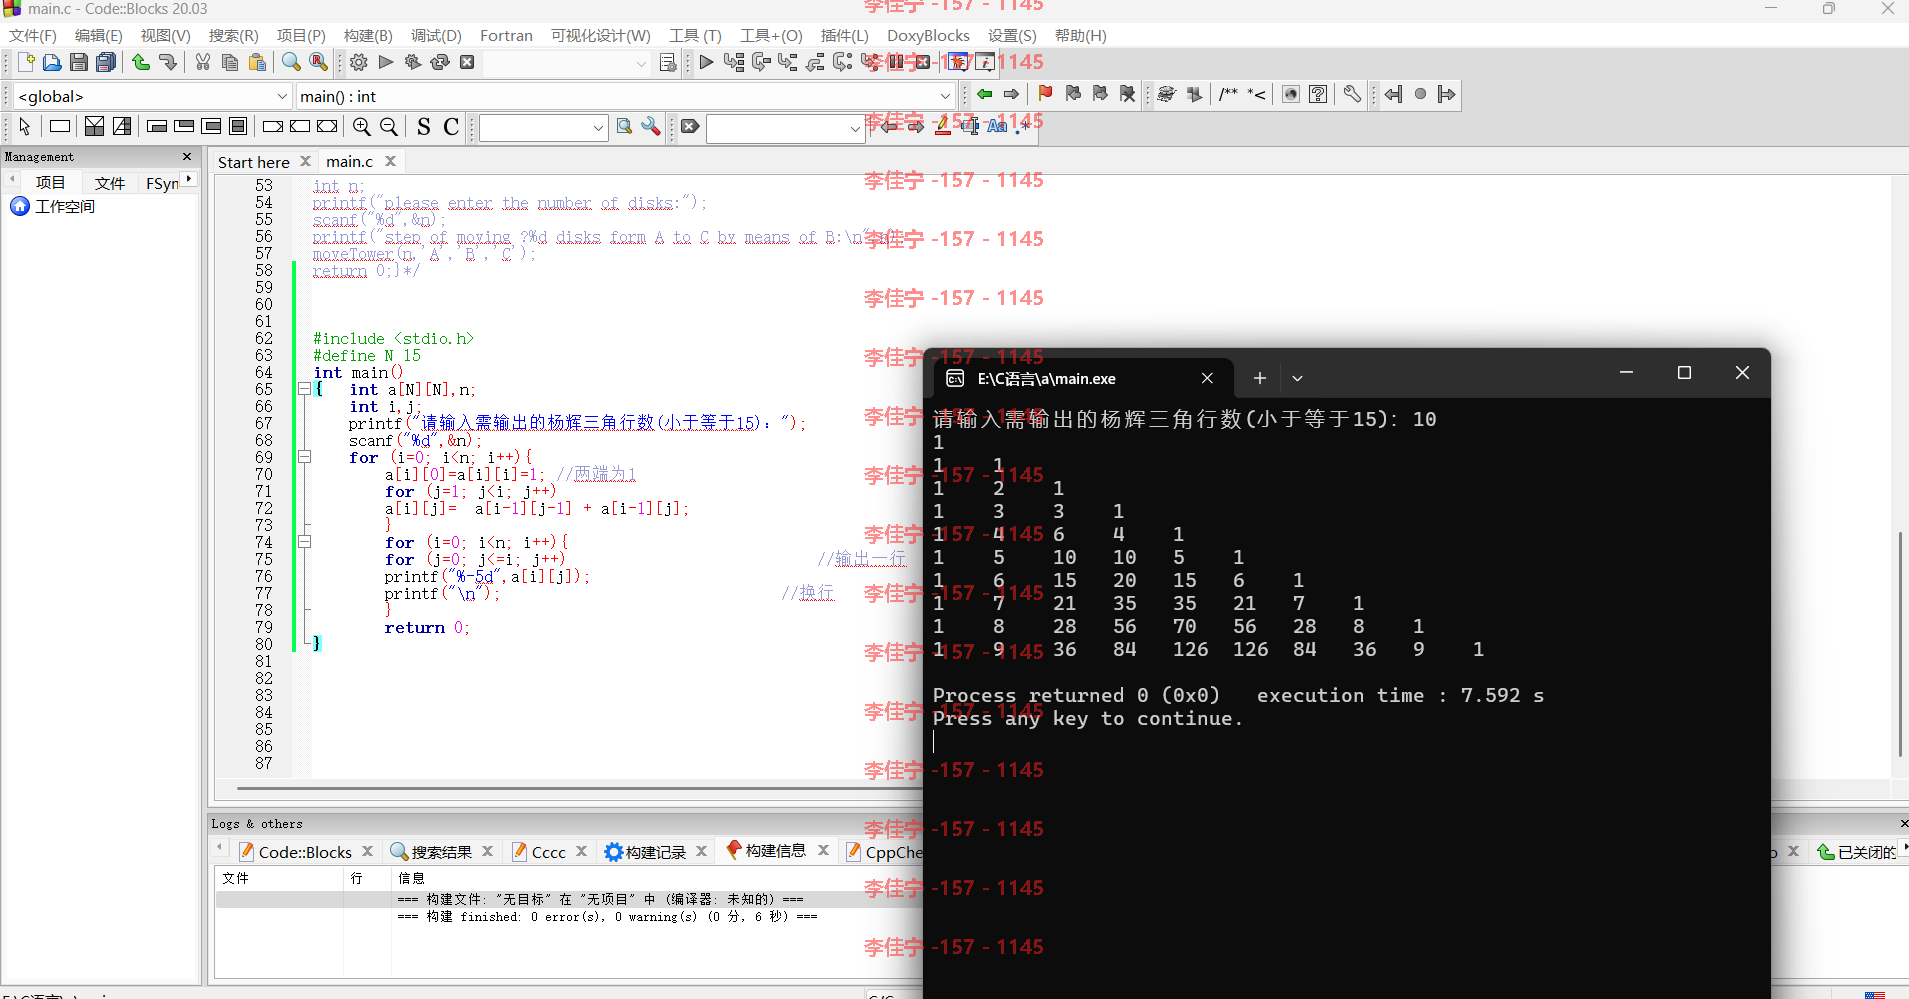Select the pointer tool in the designer toolbar

(x=25, y=126)
